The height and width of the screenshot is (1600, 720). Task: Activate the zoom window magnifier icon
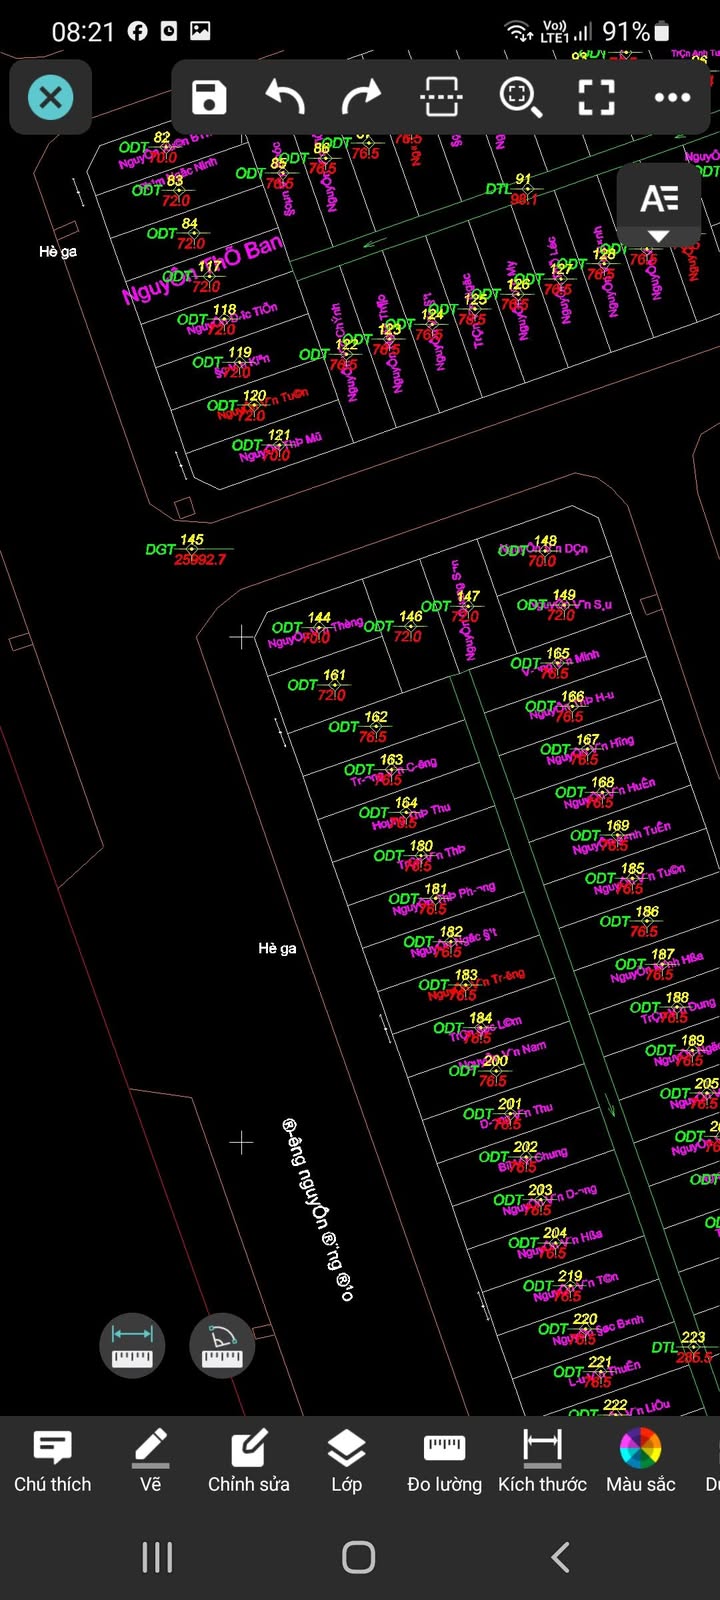click(x=519, y=97)
